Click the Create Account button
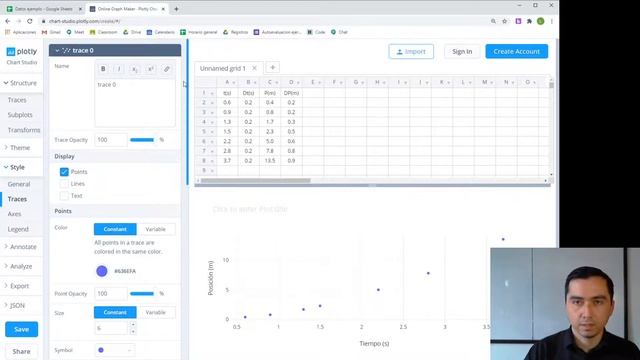The height and width of the screenshot is (360, 640). pyautogui.click(x=516, y=51)
